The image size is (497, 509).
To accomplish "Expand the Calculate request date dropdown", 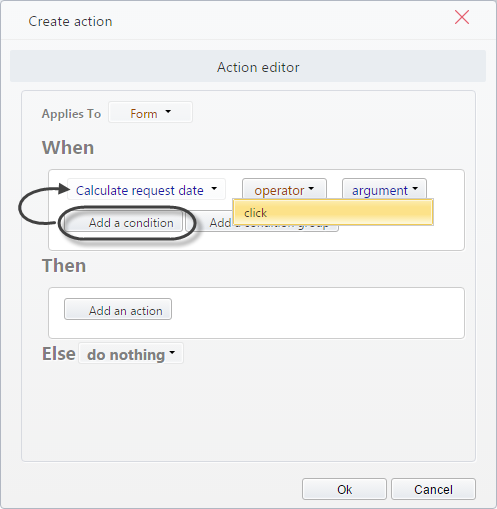I will tap(146, 190).
